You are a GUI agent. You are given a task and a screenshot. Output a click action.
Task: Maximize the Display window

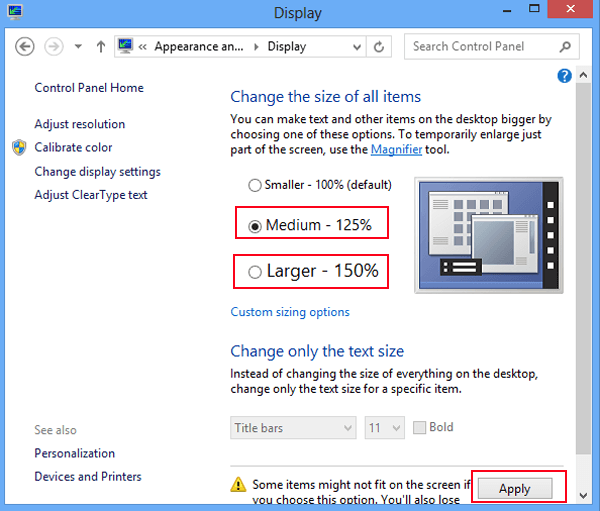[534, 9]
